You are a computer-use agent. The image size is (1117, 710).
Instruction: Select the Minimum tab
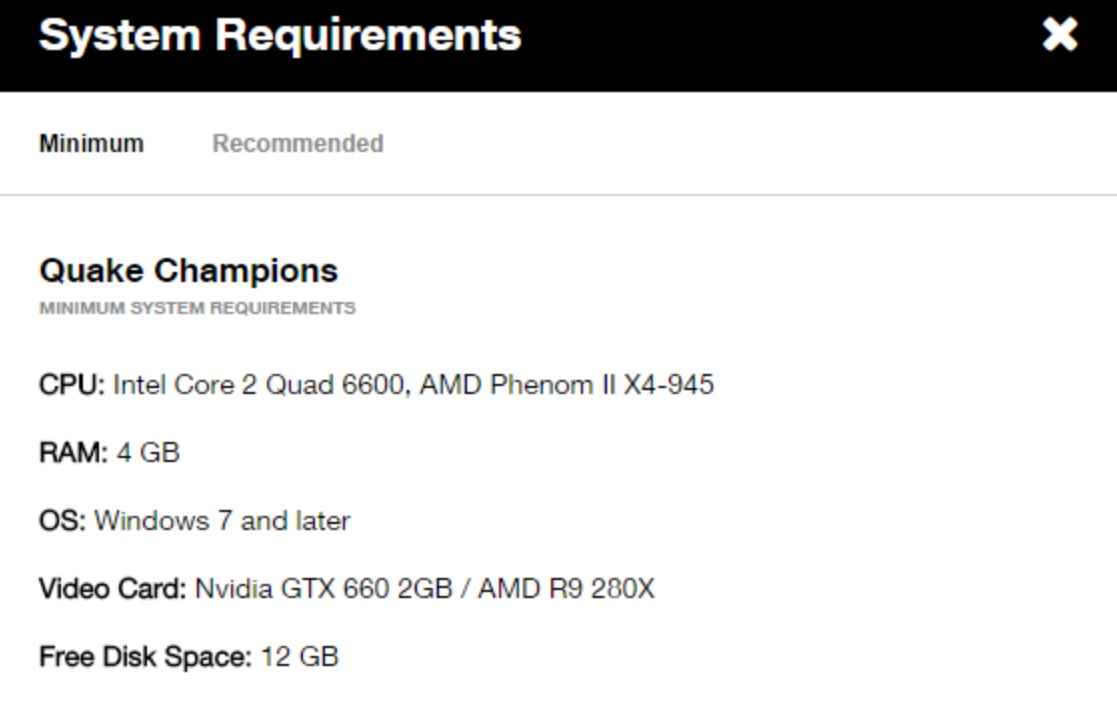point(91,144)
